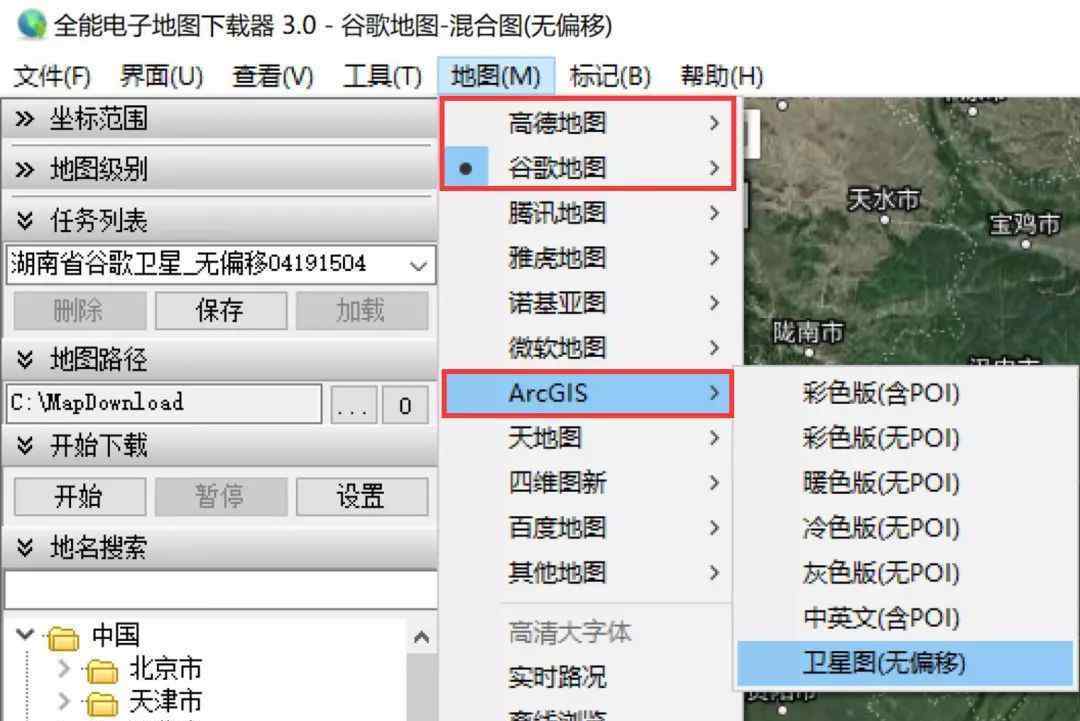The width and height of the screenshot is (1080, 721).
Task: Open the 天地图 submenu
Action: (588, 438)
